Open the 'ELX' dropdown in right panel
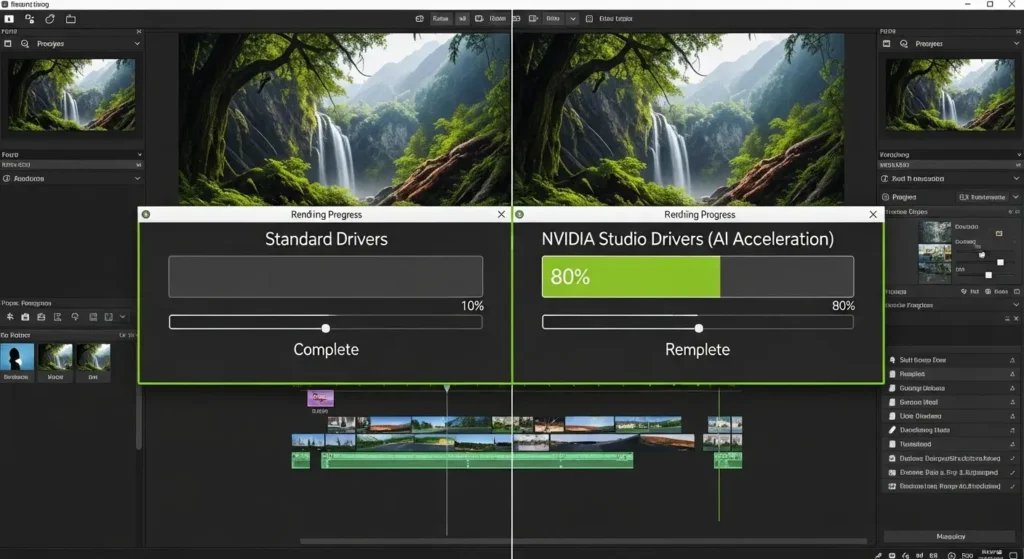Viewport: 1024px width, 559px height. coord(982,197)
